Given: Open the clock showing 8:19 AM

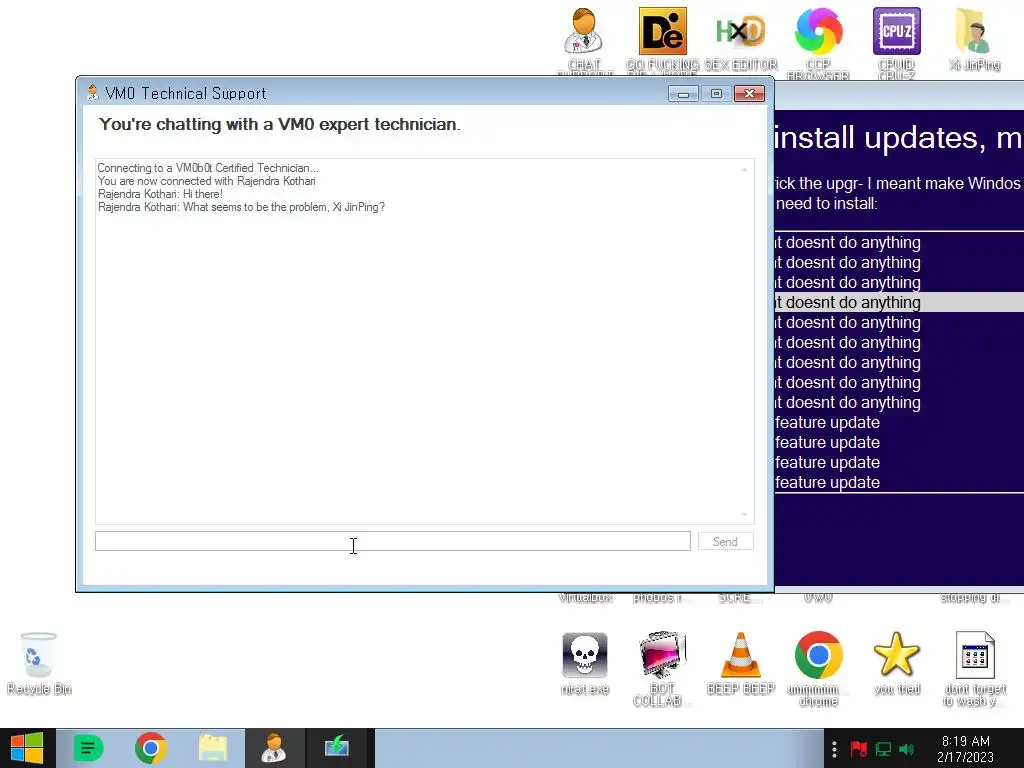Looking at the screenshot, I should (965, 749).
